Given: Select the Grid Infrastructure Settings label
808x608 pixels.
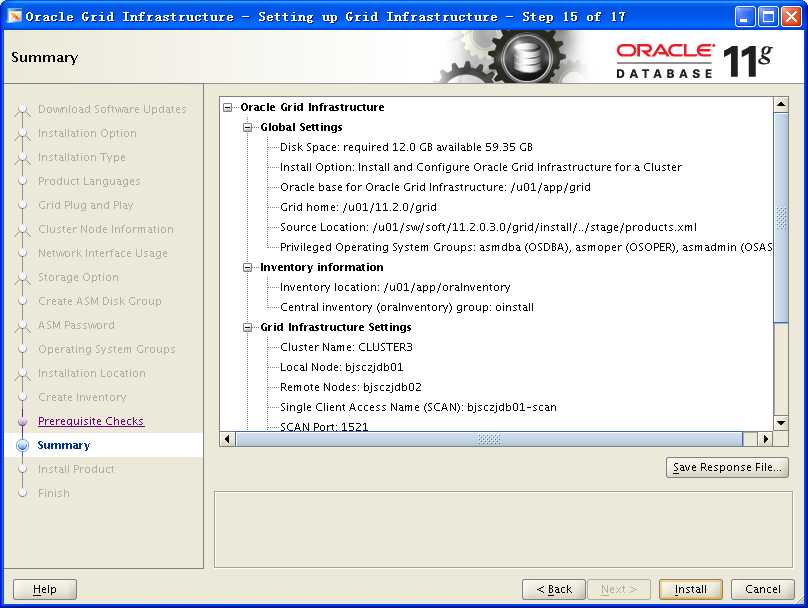Looking at the screenshot, I should [335, 327].
